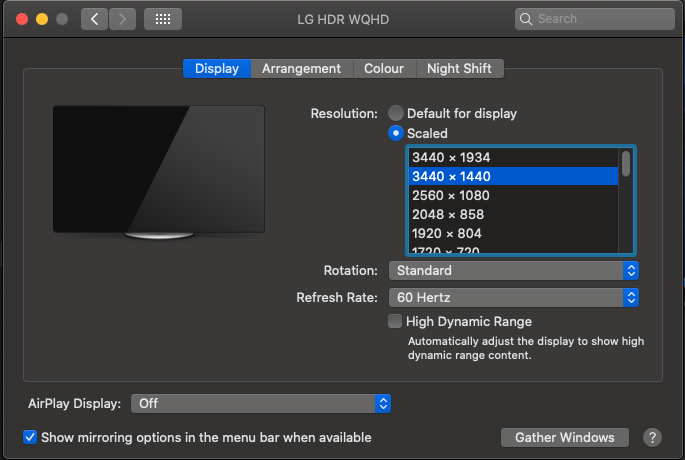This screenshot has height=460, width=685.
Task: Open the Rotation dropdown showing Standard
Action: (x=514, y=270)
